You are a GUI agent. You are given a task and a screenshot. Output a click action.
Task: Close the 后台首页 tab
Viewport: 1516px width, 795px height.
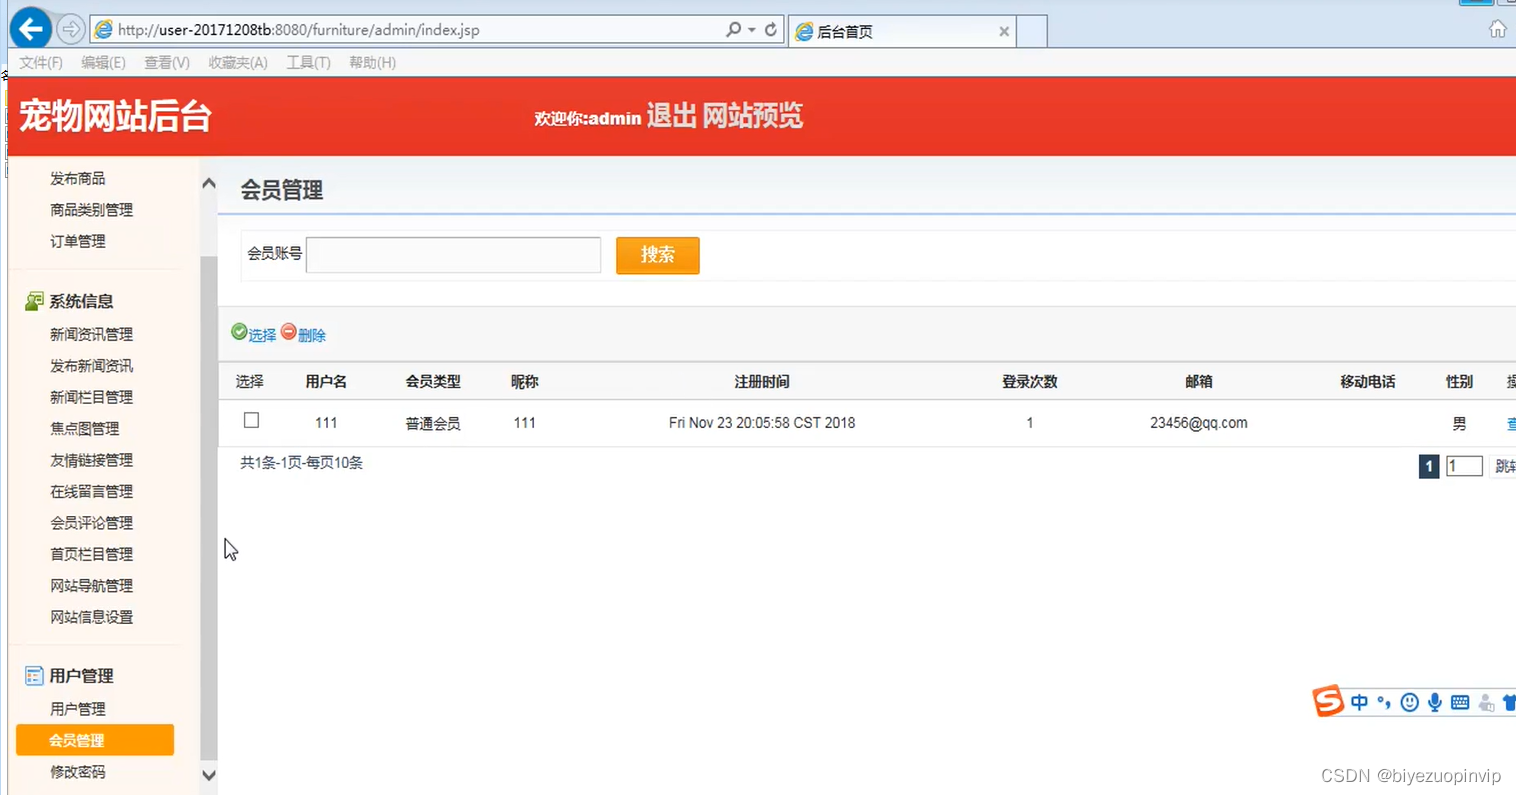point(1004,32)
